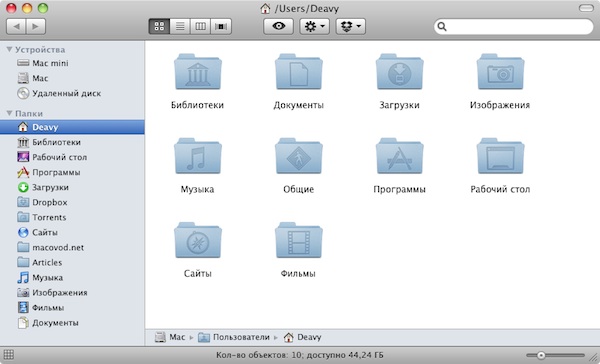Click the toolbar hide pill button
Image resolution: width=600 pixels, height=364 pixels.
(586, 8)
